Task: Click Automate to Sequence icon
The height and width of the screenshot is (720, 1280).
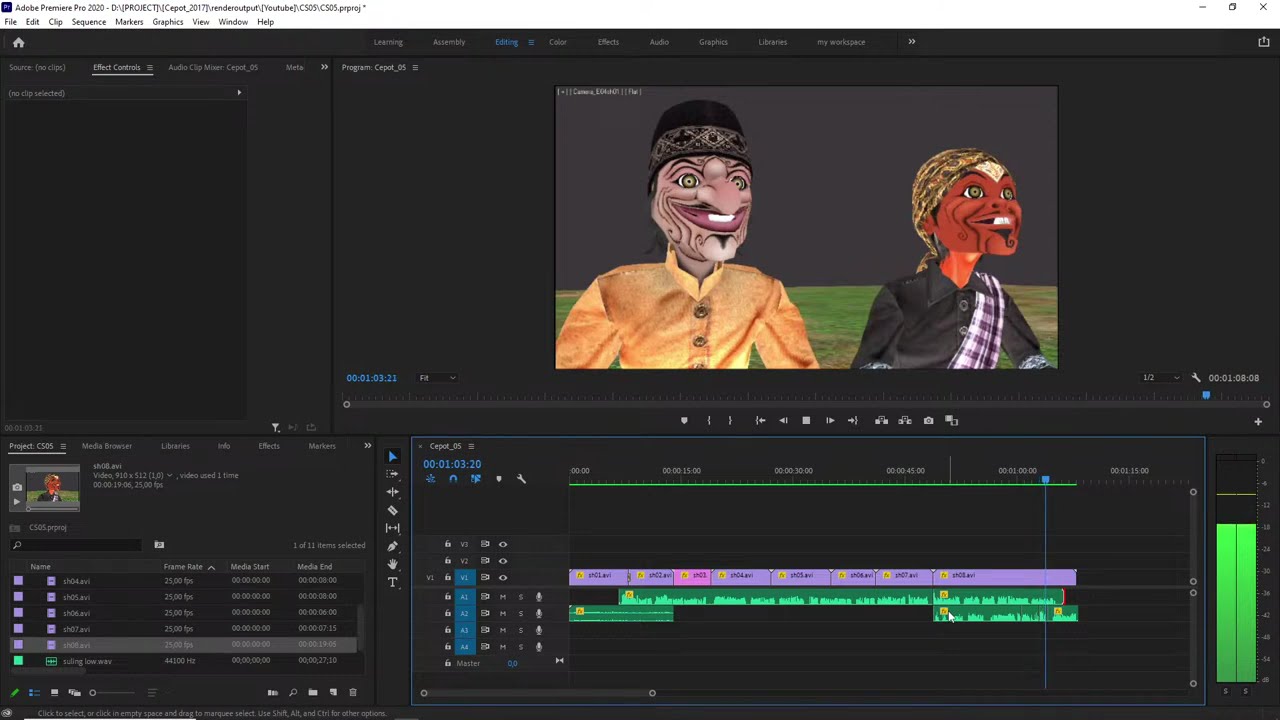Action: (272, 692)
